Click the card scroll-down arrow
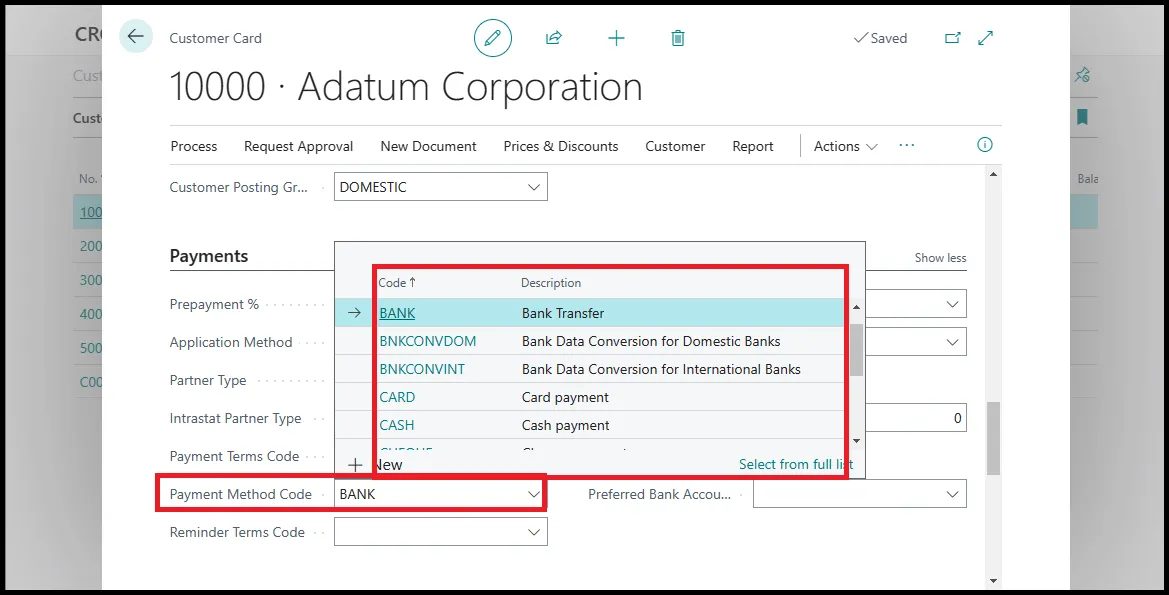The width and height of the screenshot is (1169, 595). click(993, 580)
